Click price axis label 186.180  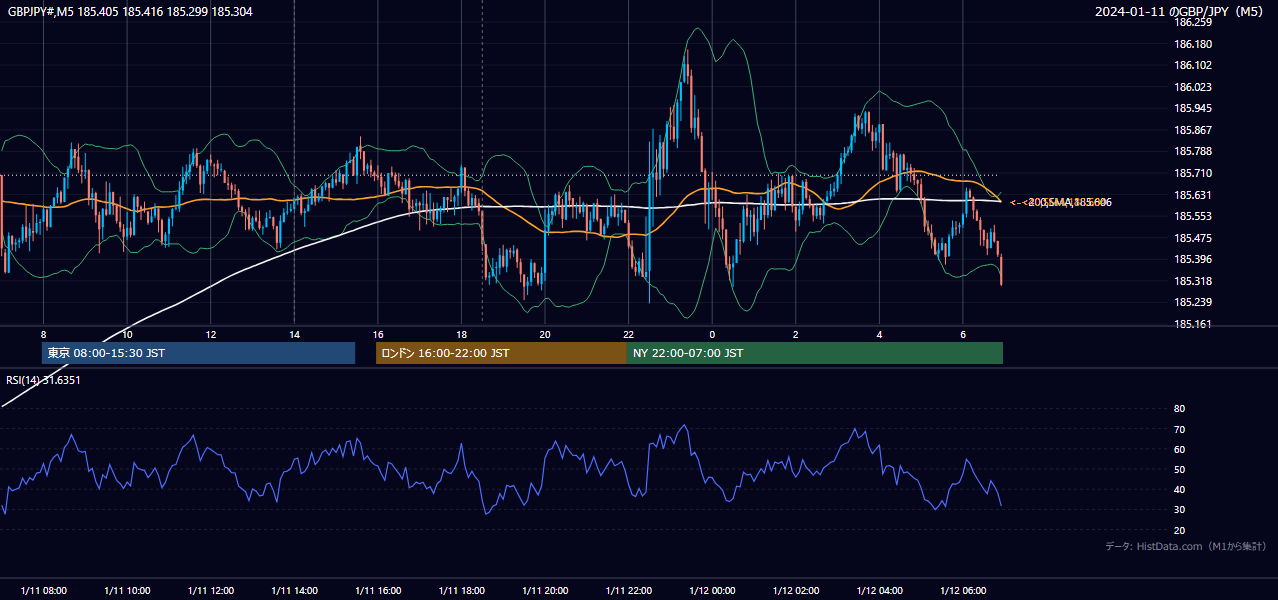coord(1192,44)
